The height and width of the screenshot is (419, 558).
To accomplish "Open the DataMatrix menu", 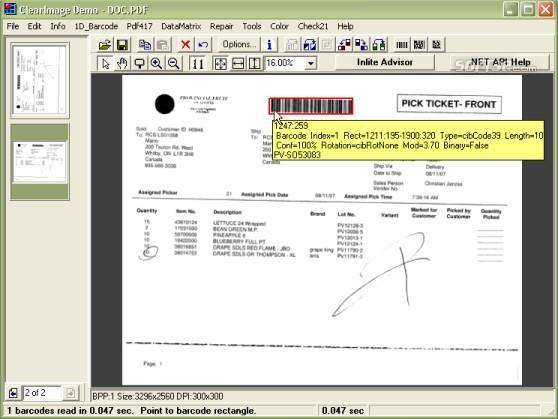I will pos(181,26).
